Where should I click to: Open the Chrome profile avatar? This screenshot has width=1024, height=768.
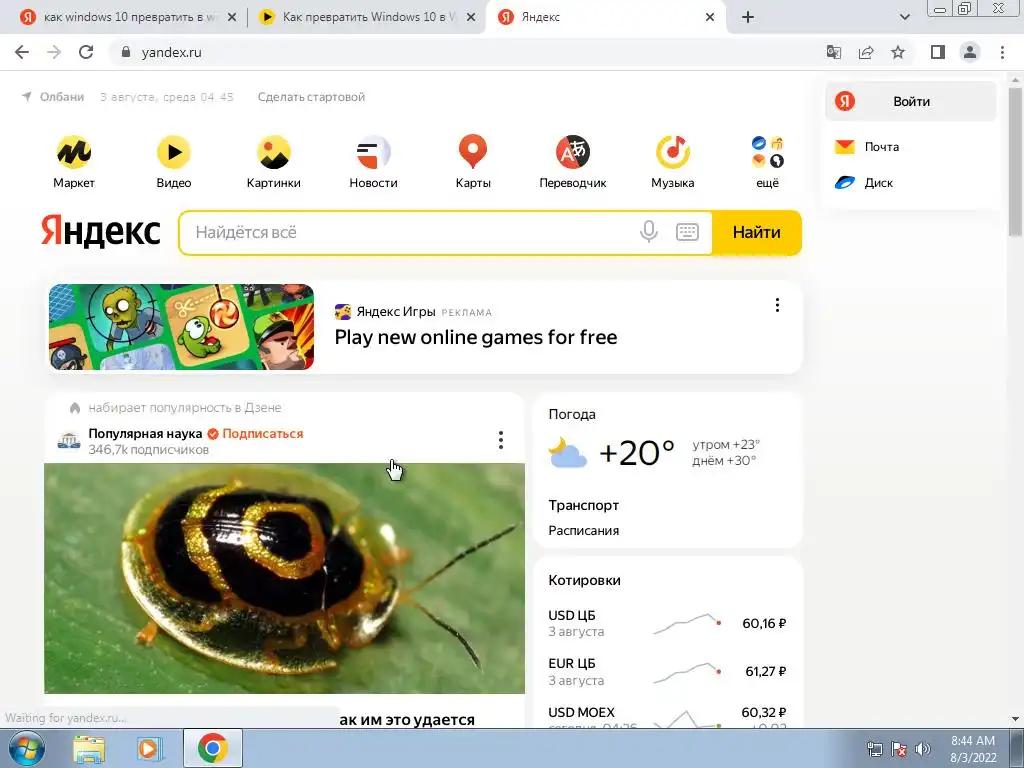(x=970, y=52)
